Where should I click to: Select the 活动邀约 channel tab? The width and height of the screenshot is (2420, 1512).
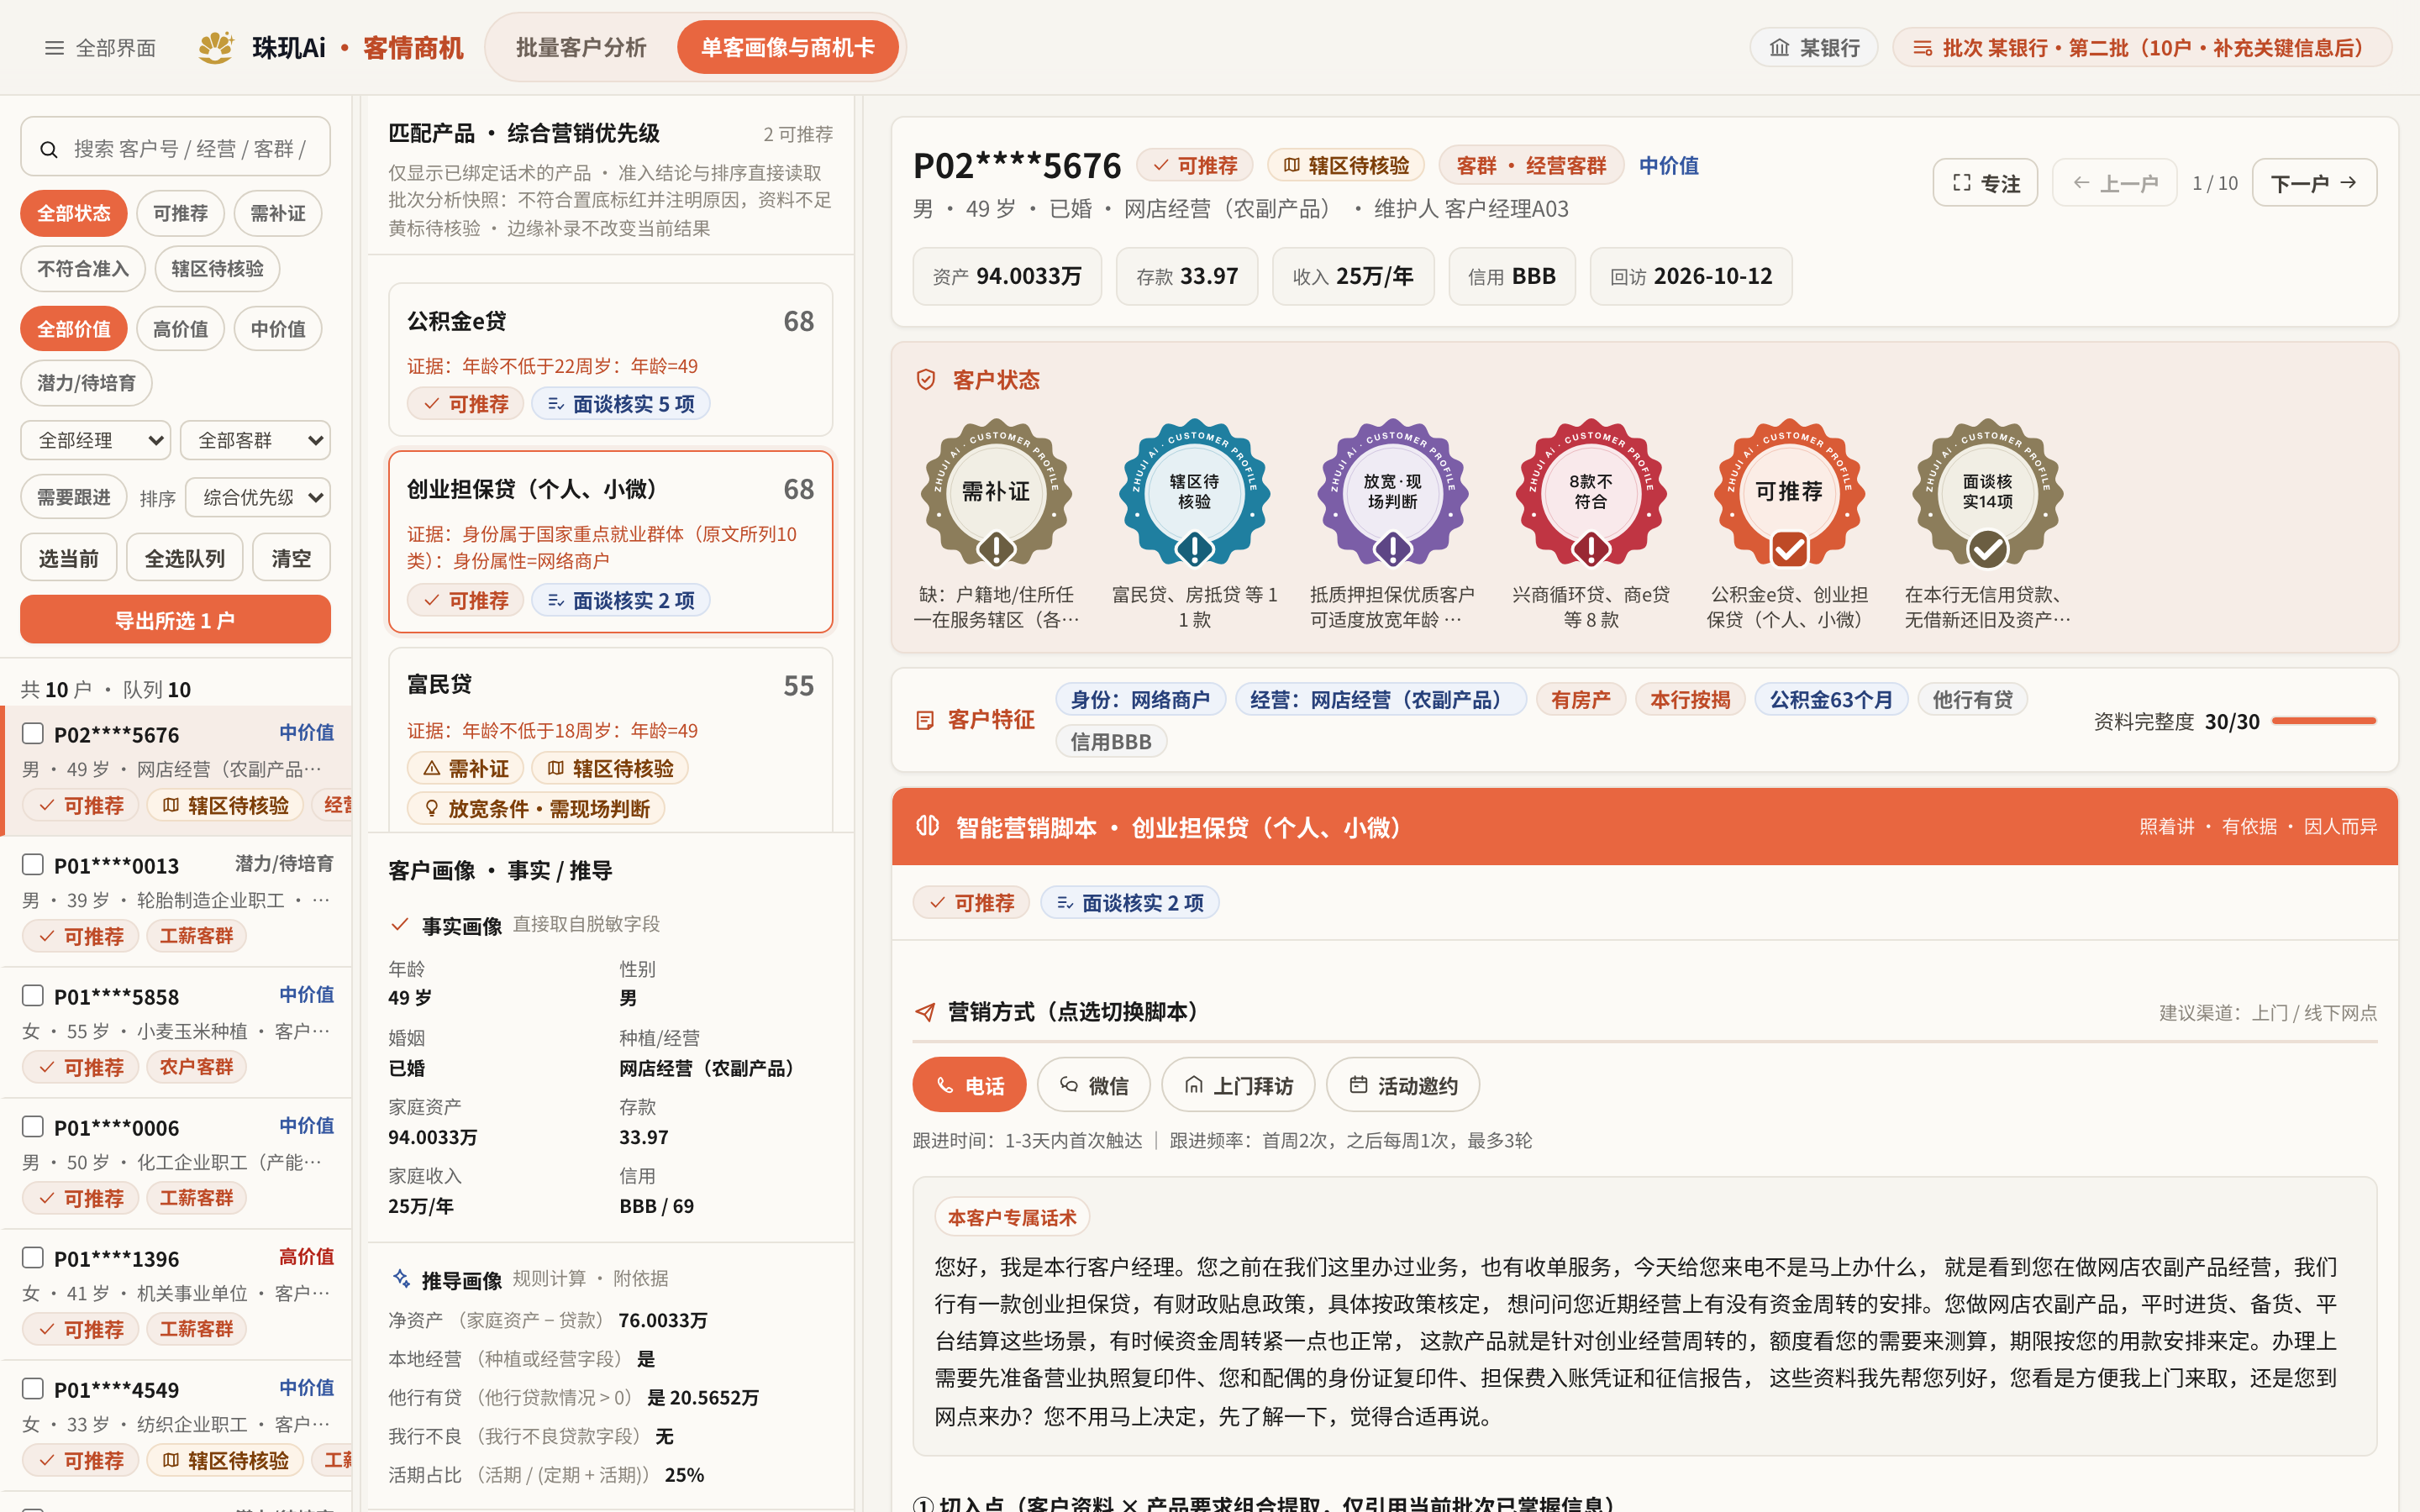pyautogui.click(x=1403, y=1085)
